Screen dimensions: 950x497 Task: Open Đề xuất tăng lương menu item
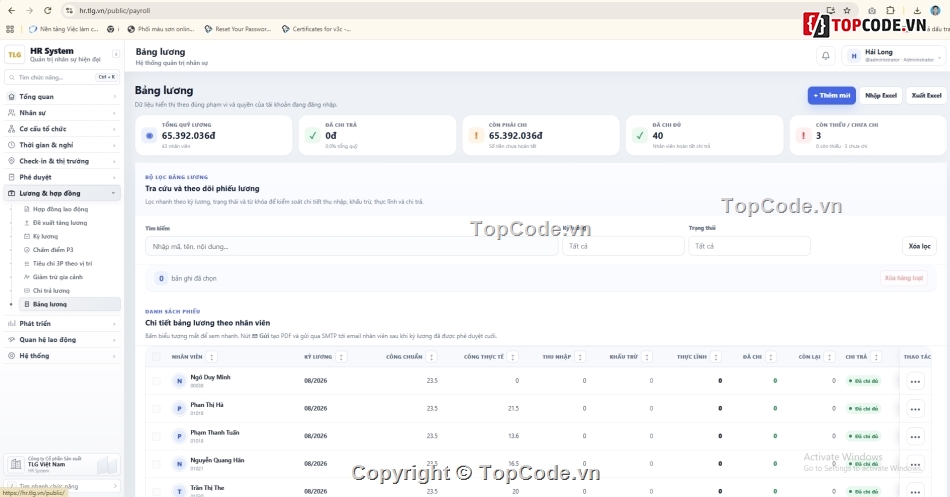point(71,222)
